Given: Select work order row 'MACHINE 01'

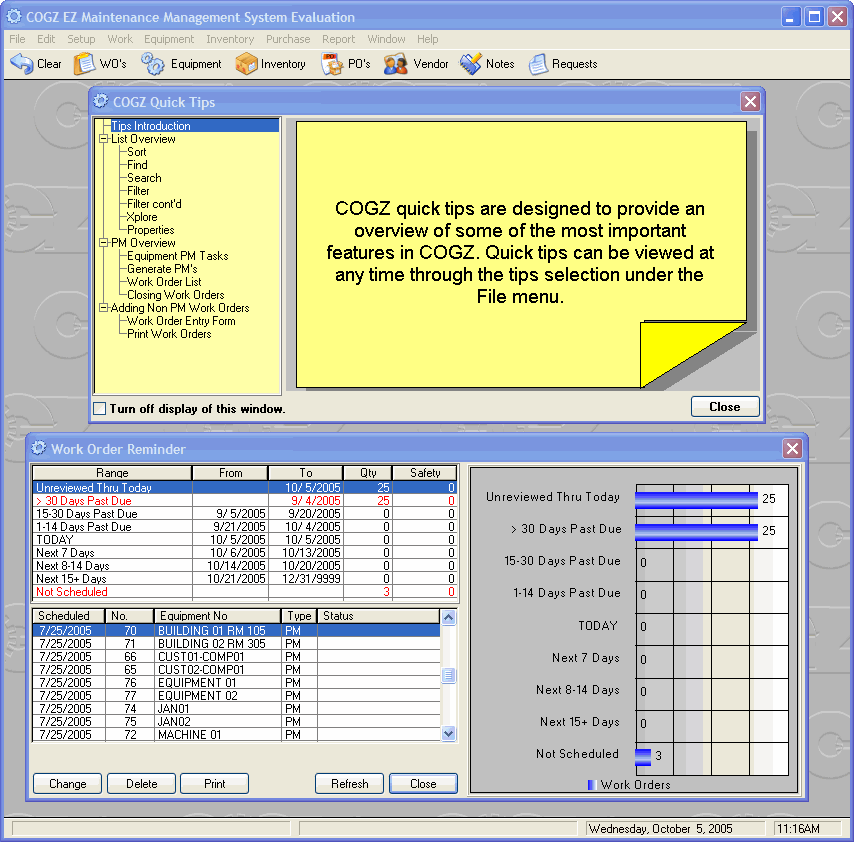Looking at the screenshot, I should pos(236,735).
